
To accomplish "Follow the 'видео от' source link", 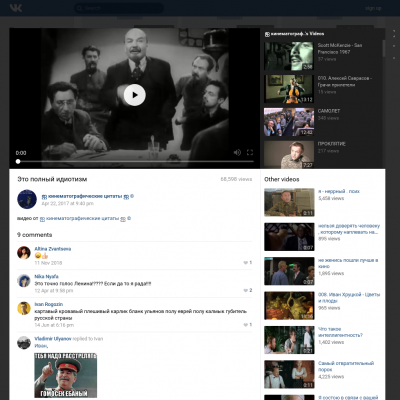I will [x=85, y=219].
